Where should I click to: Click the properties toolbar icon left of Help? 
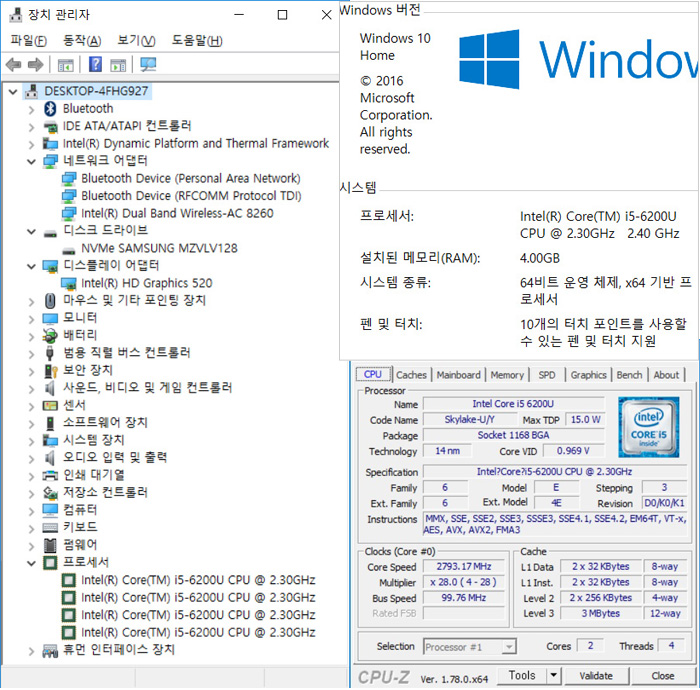pyautogui.click(x=66, y=65)
